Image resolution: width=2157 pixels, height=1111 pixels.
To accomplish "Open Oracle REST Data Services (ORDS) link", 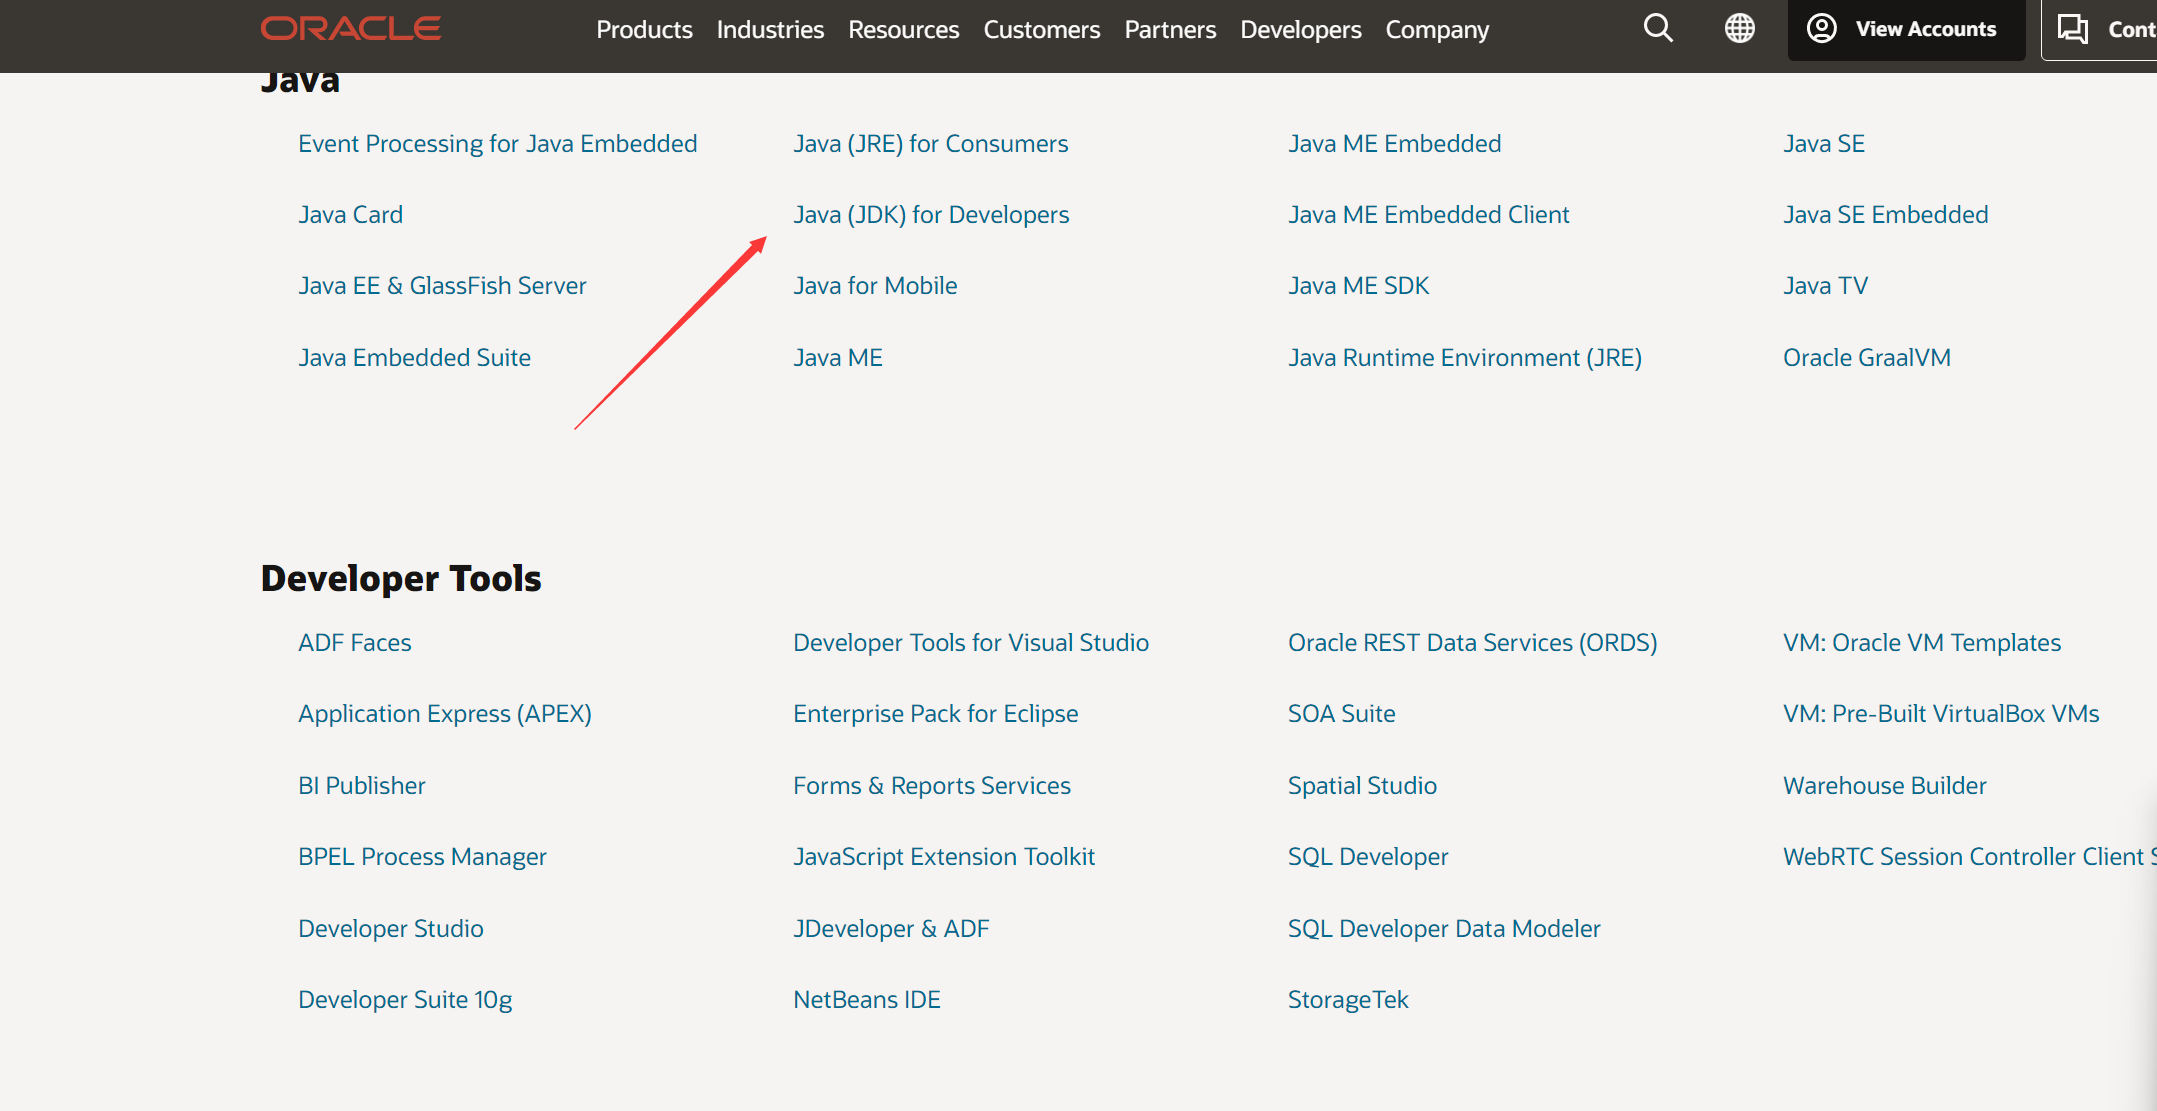I will click(1472, 643).
